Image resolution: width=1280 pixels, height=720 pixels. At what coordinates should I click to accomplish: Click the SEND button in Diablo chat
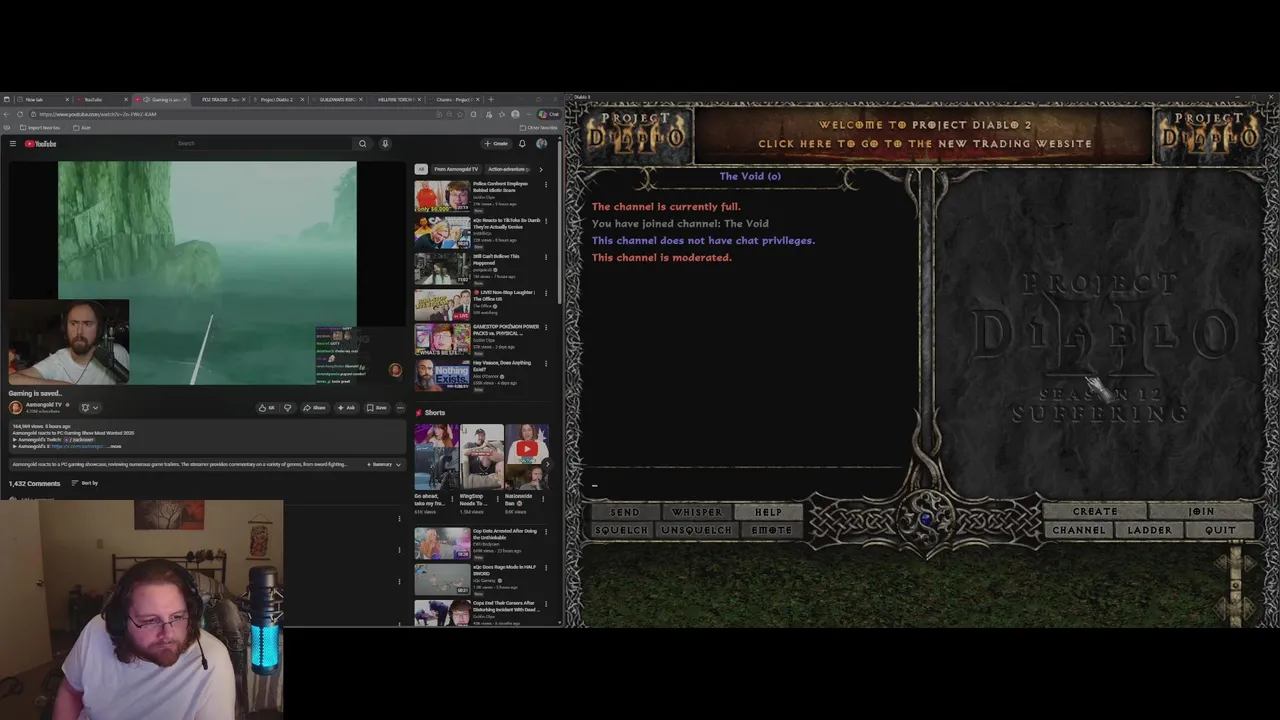point(624,512)
